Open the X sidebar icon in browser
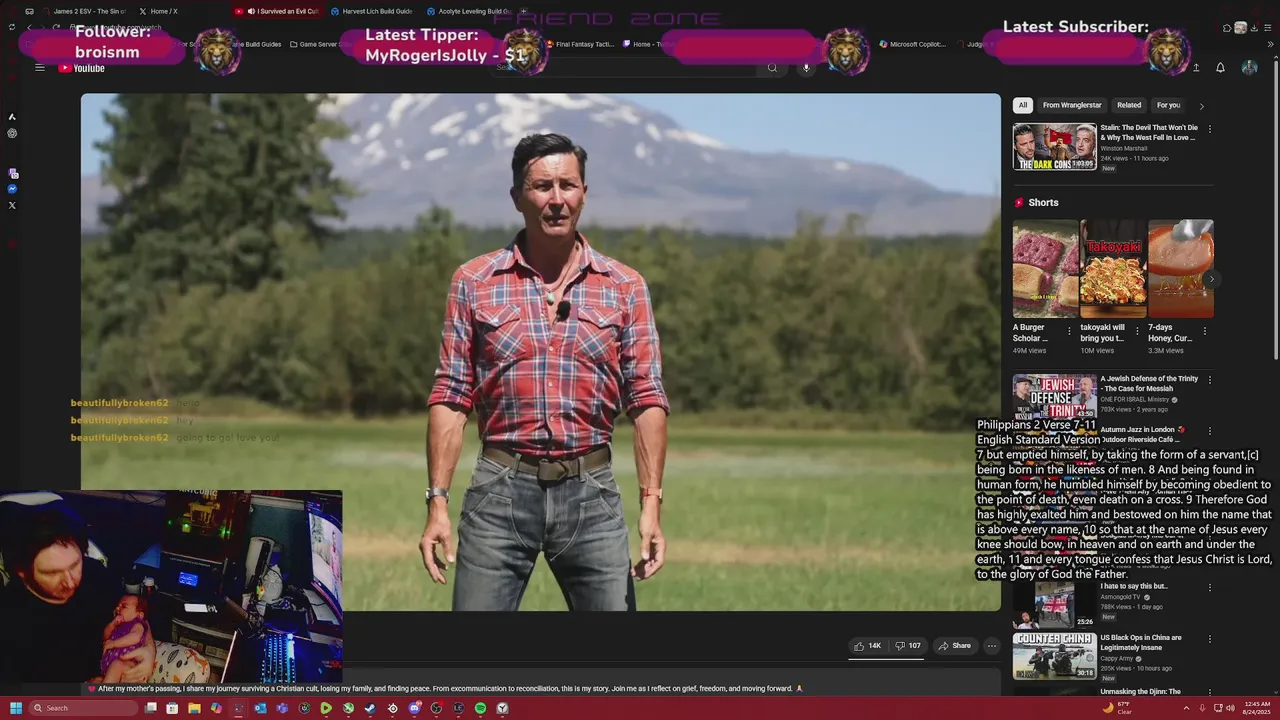 point(12,205)
